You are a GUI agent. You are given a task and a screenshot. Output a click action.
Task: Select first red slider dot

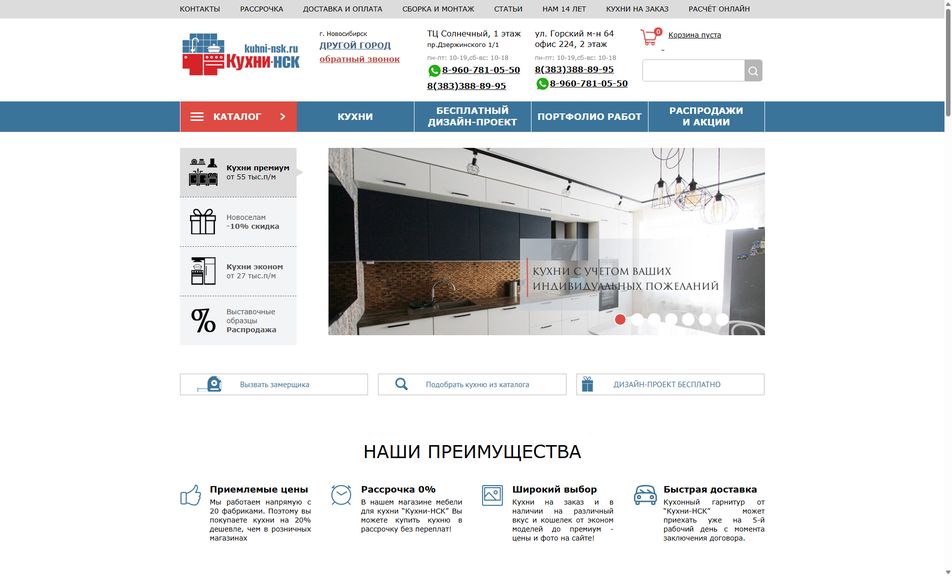[x=620, y=319]
